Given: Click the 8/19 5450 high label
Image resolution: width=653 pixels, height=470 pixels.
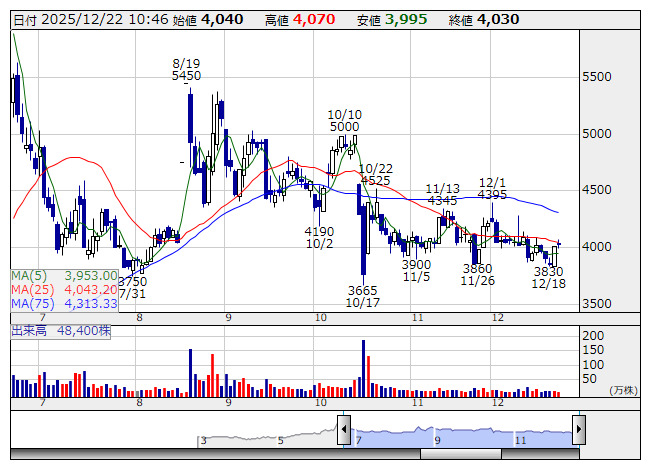Looking at the screenshot, I should click(x=186, y=70).
